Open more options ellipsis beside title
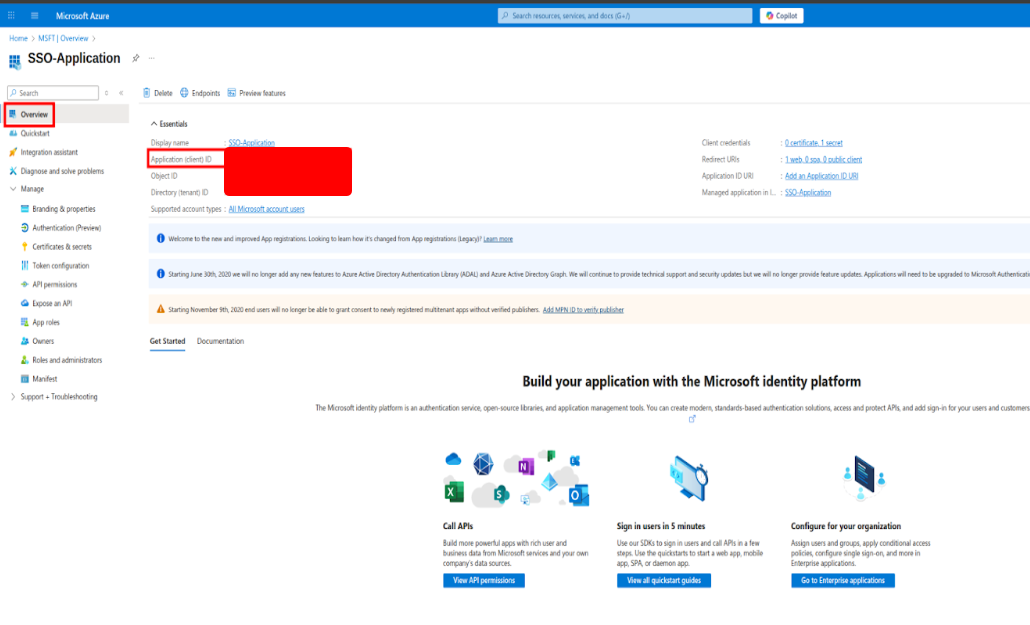Viewport: 1030px width, 625px height. pos(152,58)
